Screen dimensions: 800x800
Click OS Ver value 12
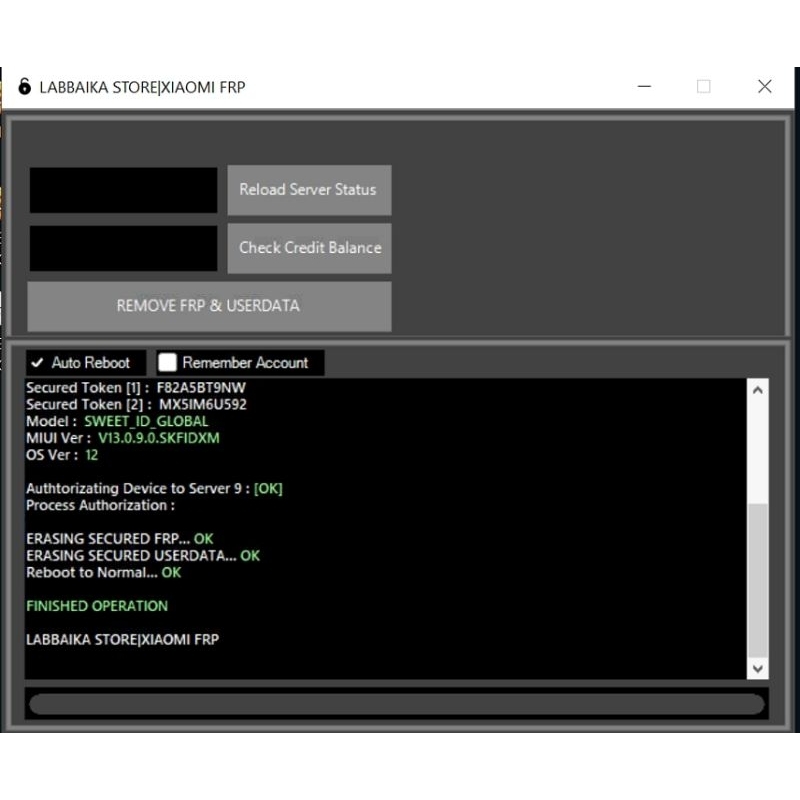[x=91, y=455]
